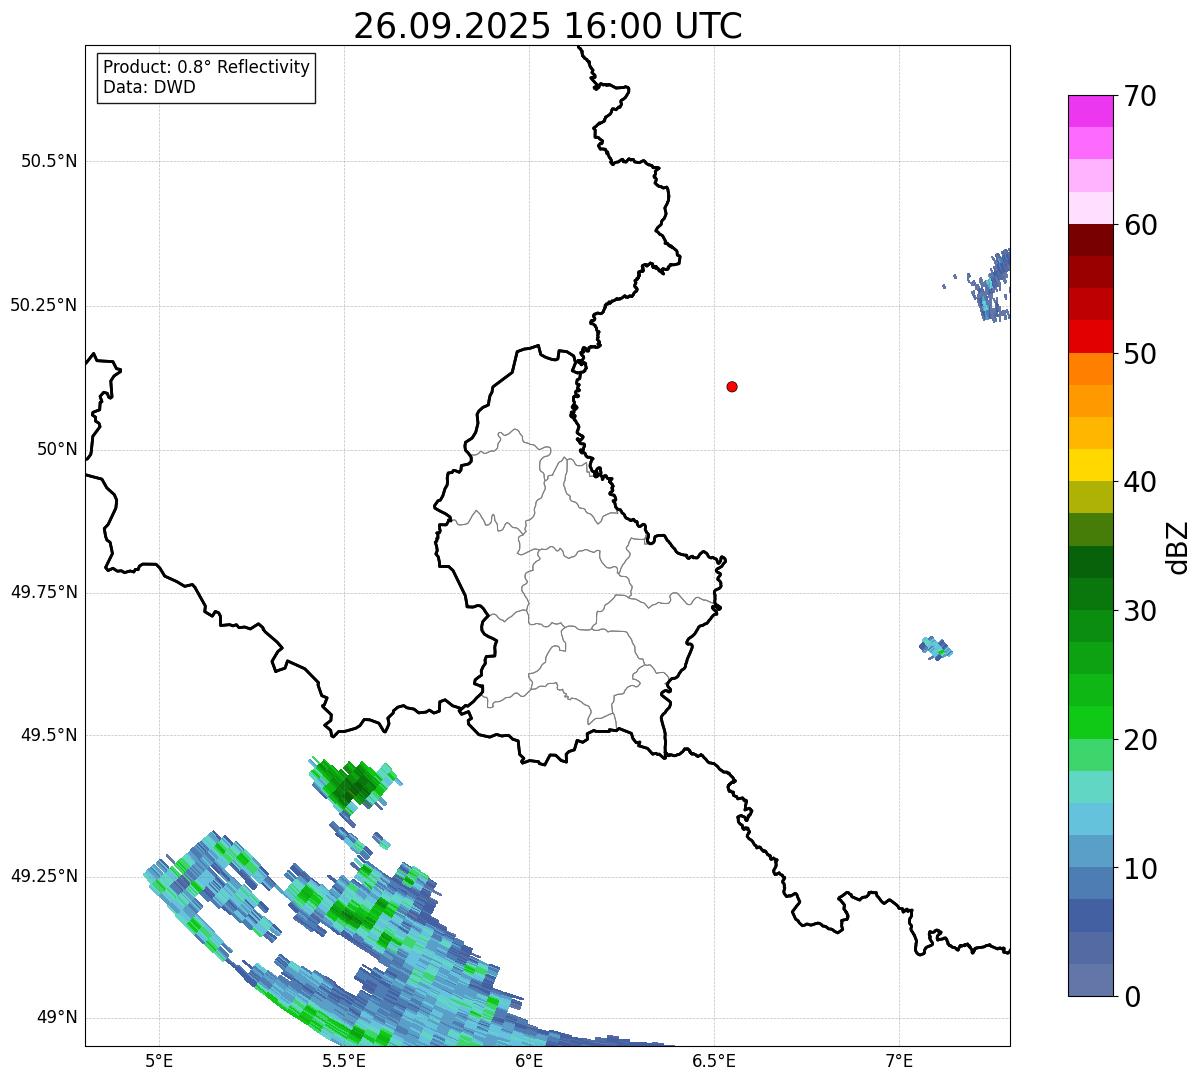Click the colorbar 40 tick label
The image size is (1202, 1081).
pos(1140,482)
